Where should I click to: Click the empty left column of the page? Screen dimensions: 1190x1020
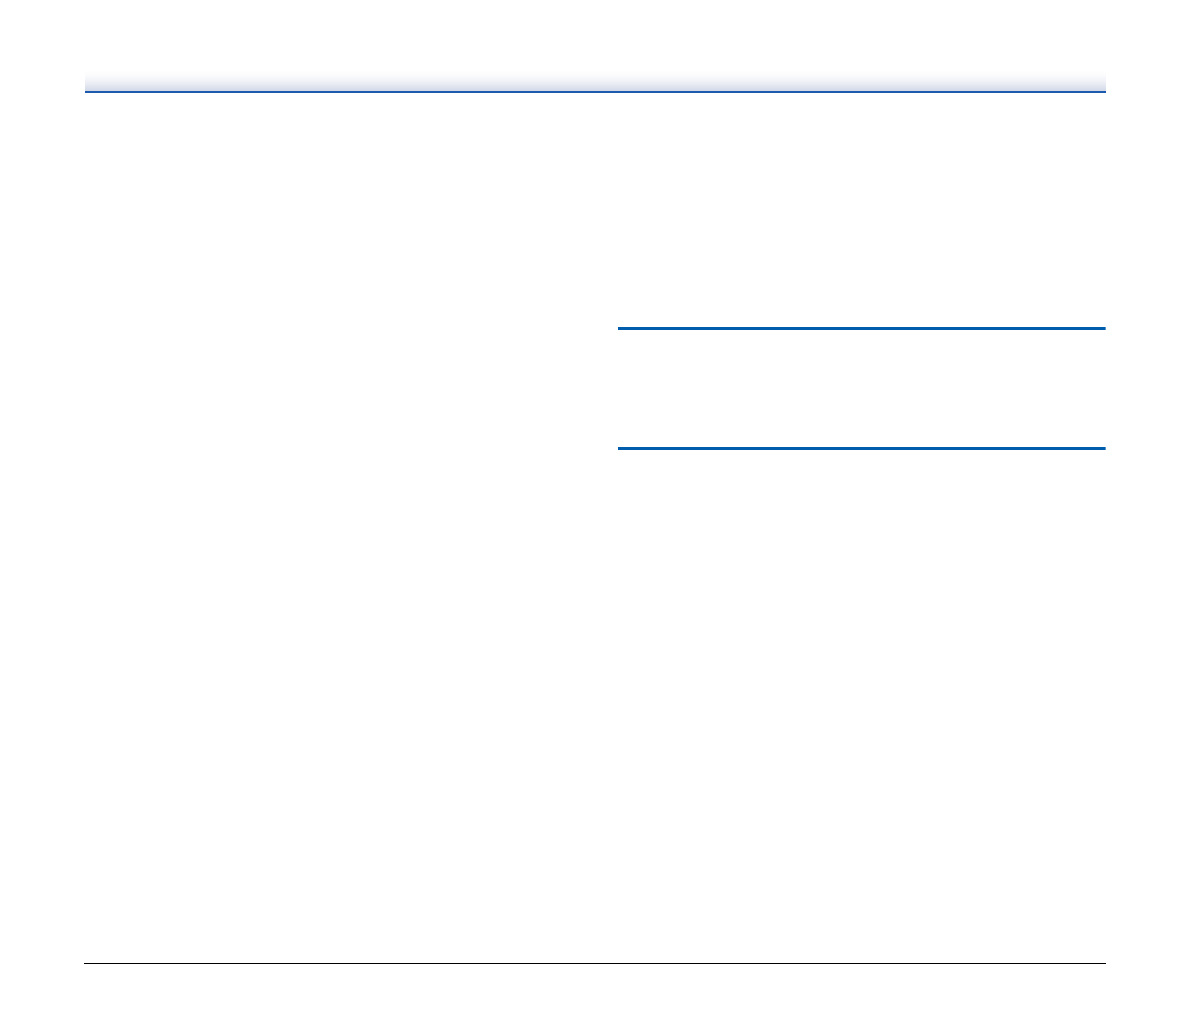pos(342,527)
